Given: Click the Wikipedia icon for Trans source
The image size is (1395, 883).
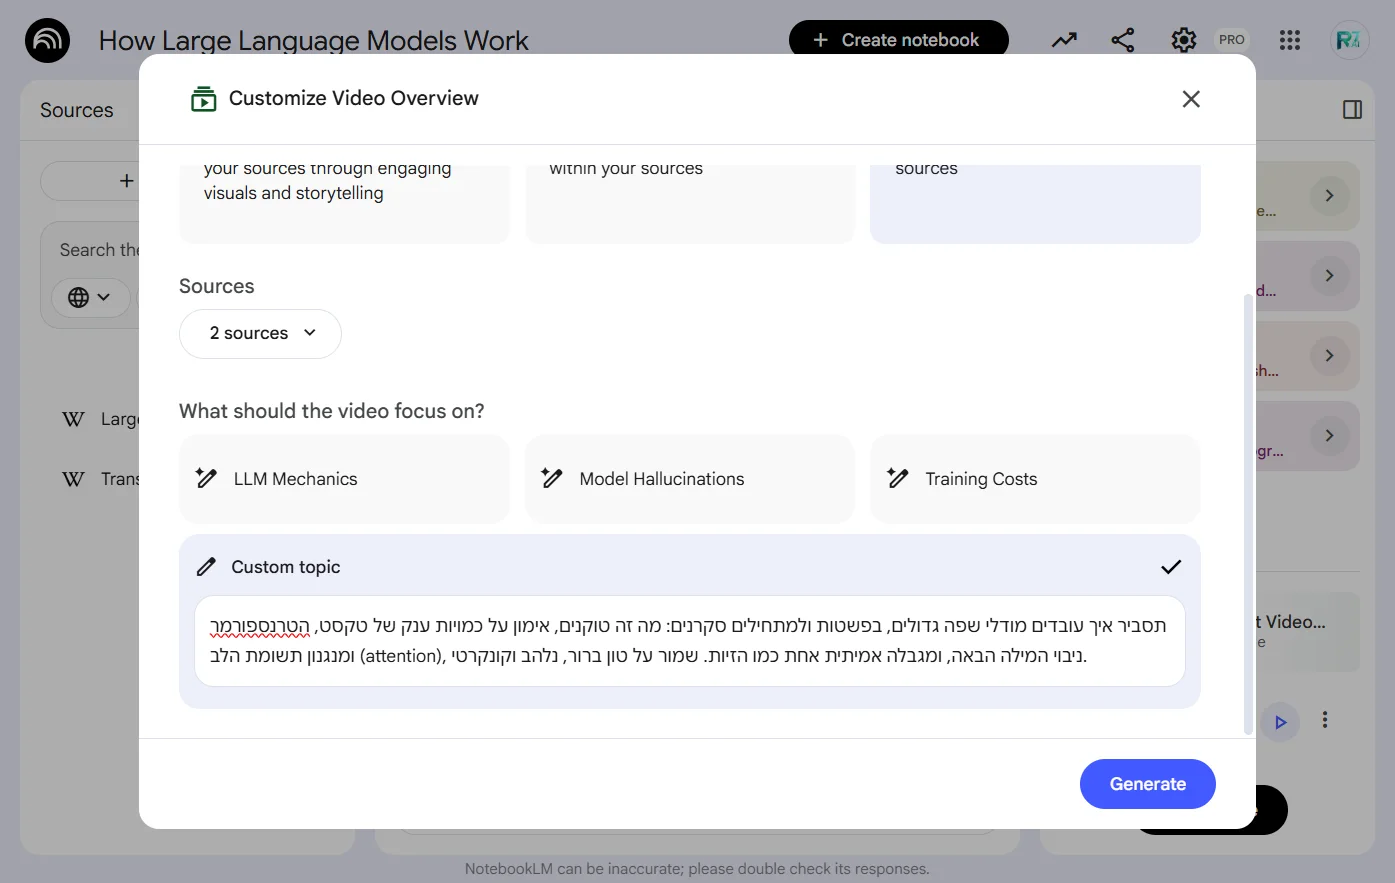Looking at the screenshot, I should click(x=73, y=479).
